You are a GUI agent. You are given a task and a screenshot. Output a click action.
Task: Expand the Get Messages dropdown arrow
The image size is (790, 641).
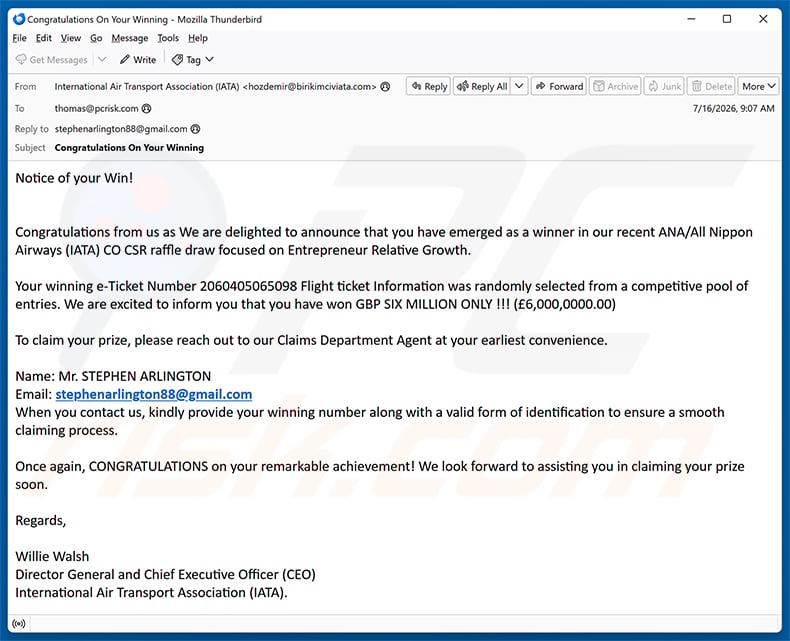102,59
